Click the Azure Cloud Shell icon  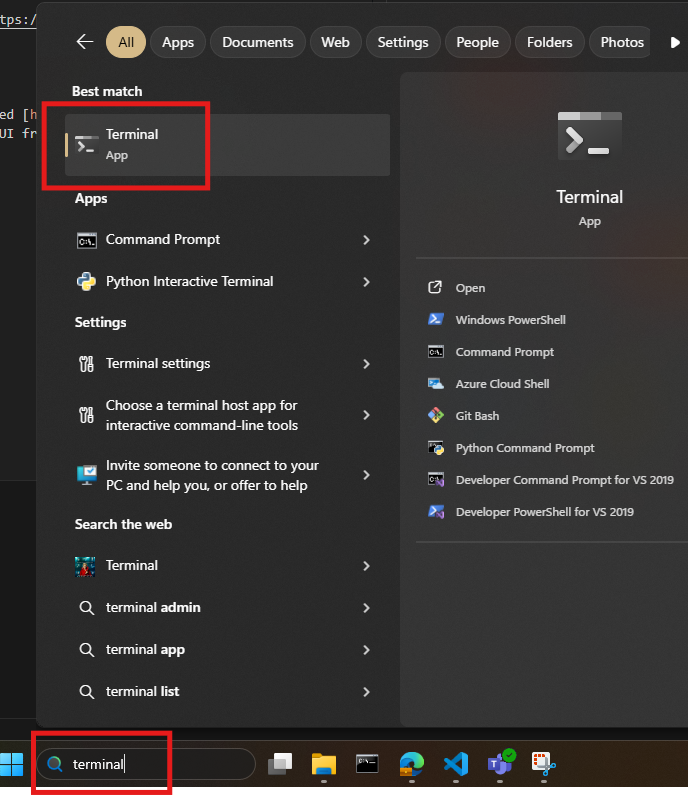[436, 383]
